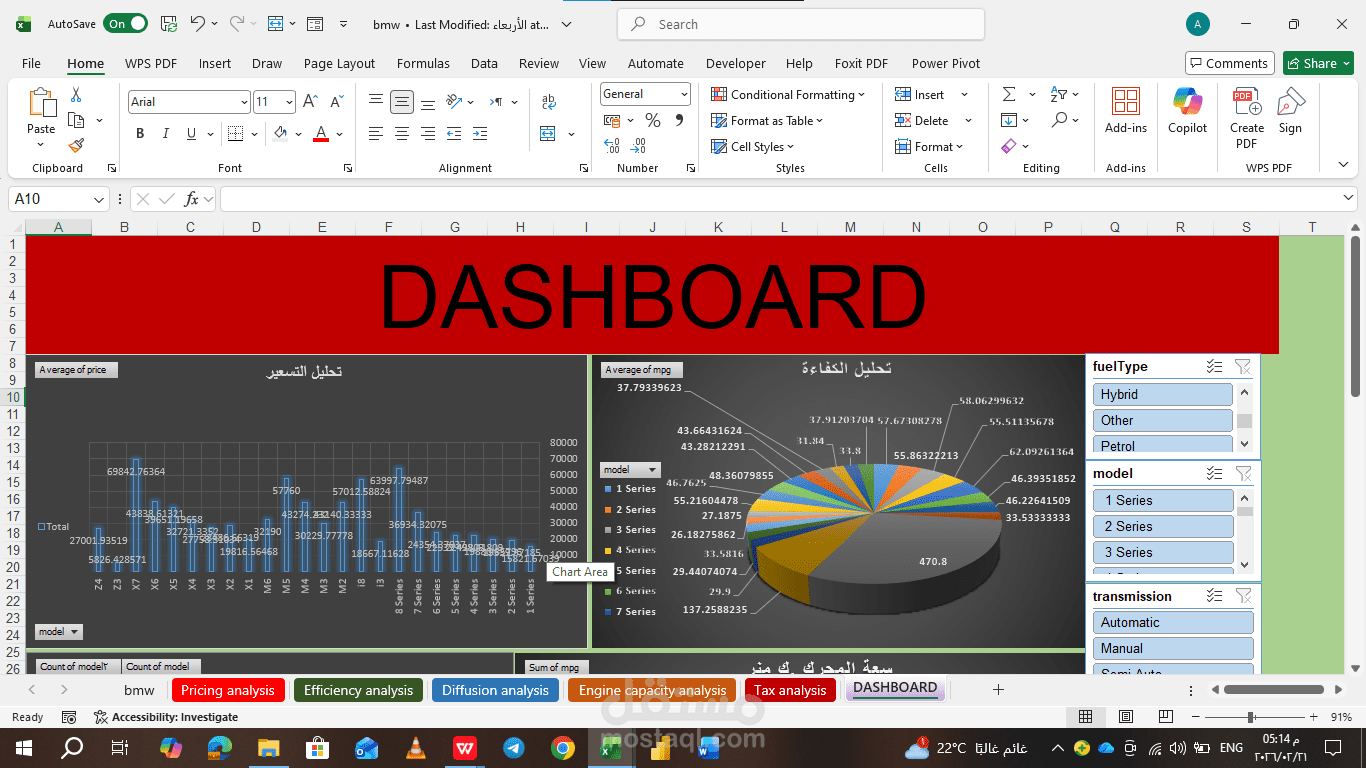Click the Fill Color bucket swatch
The width and height of the screenshot is (1366, 768).
click(280, 134)
